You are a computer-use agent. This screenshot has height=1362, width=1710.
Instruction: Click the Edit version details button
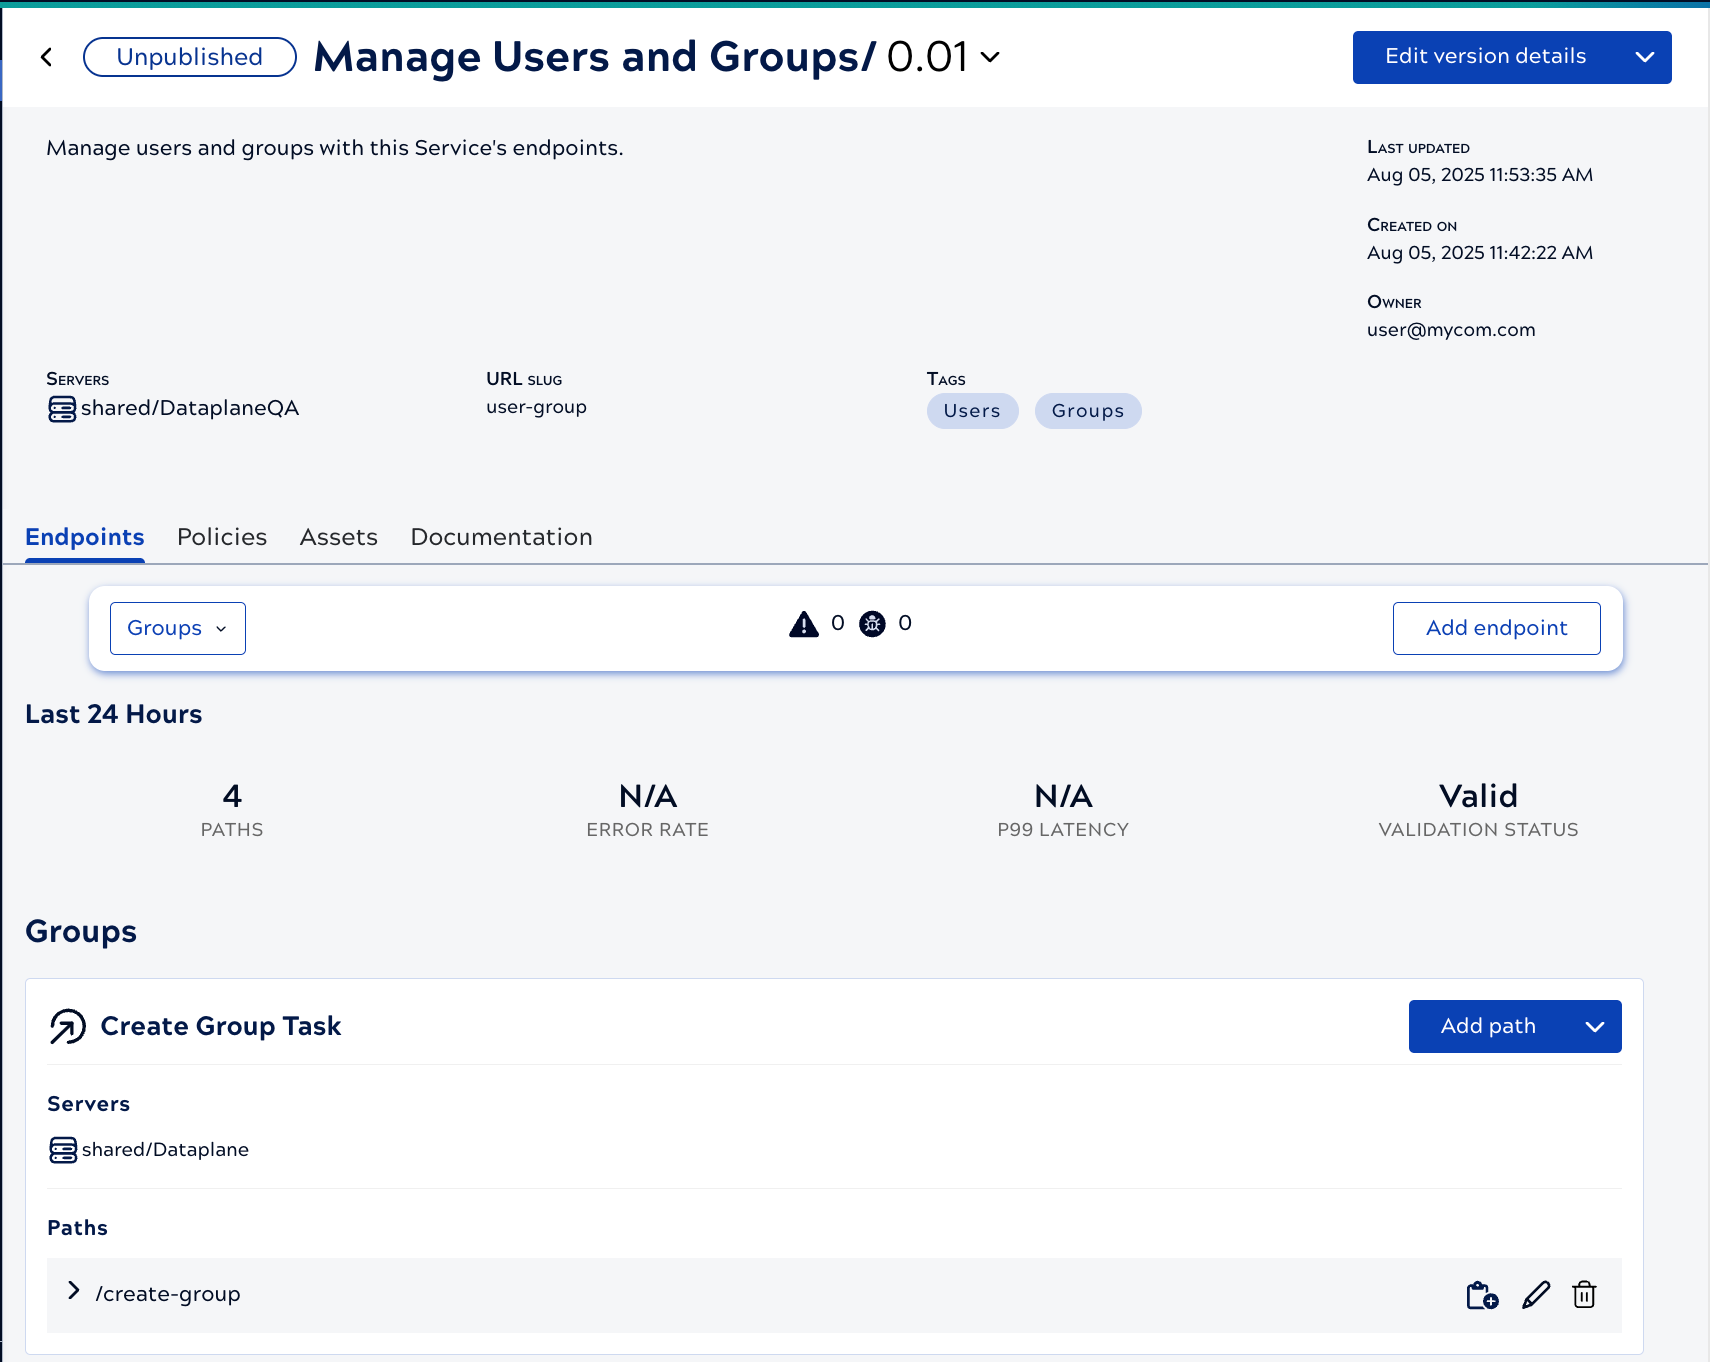(x=1485, y=57)
